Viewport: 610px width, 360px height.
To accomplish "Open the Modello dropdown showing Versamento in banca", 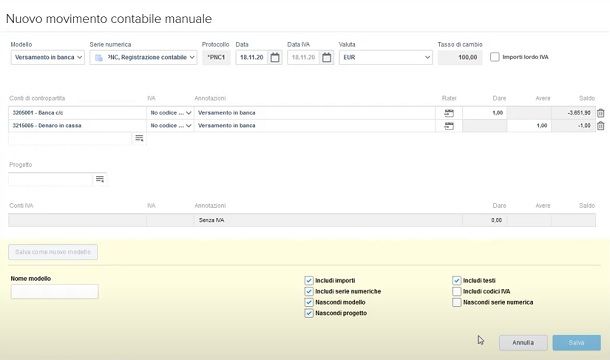I will coord(48,57).
